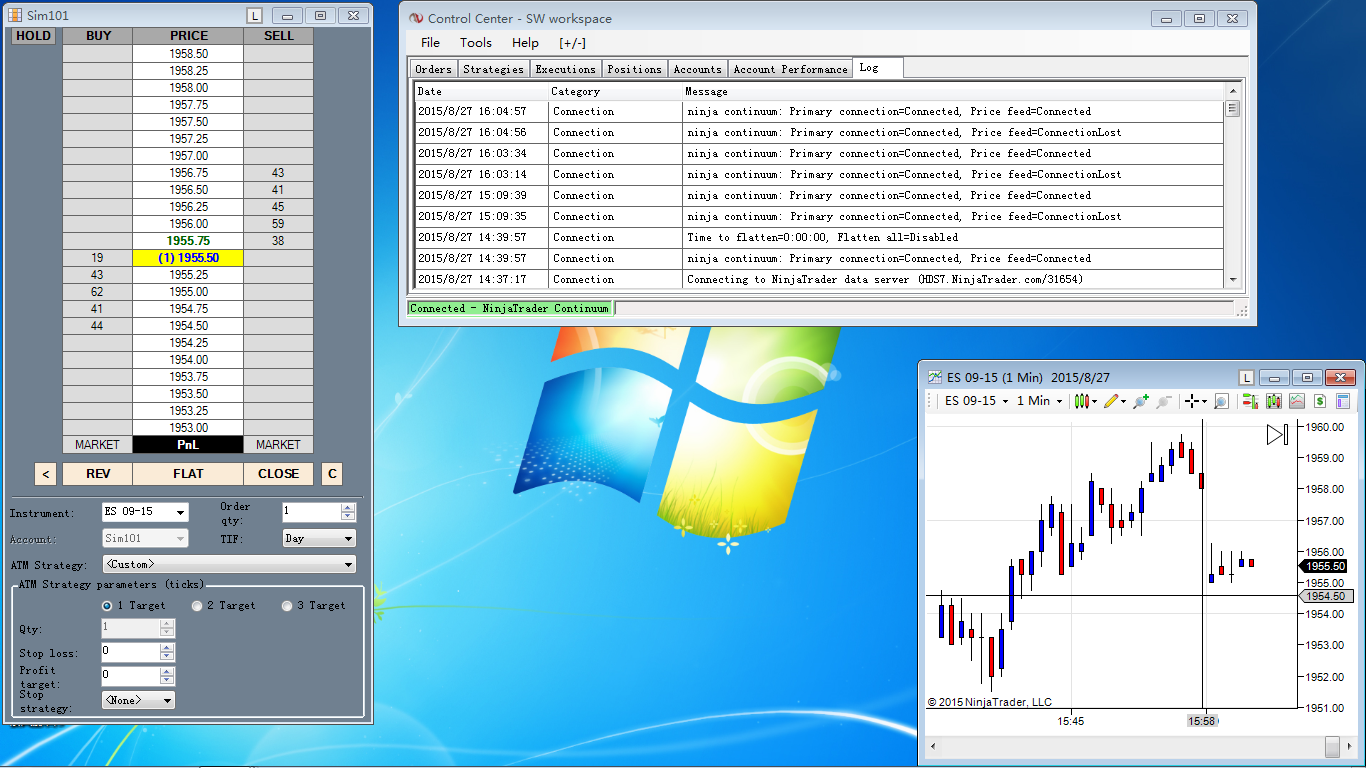
Task: Click the MARKET button under the SELL column
Action: pos(278,445)
